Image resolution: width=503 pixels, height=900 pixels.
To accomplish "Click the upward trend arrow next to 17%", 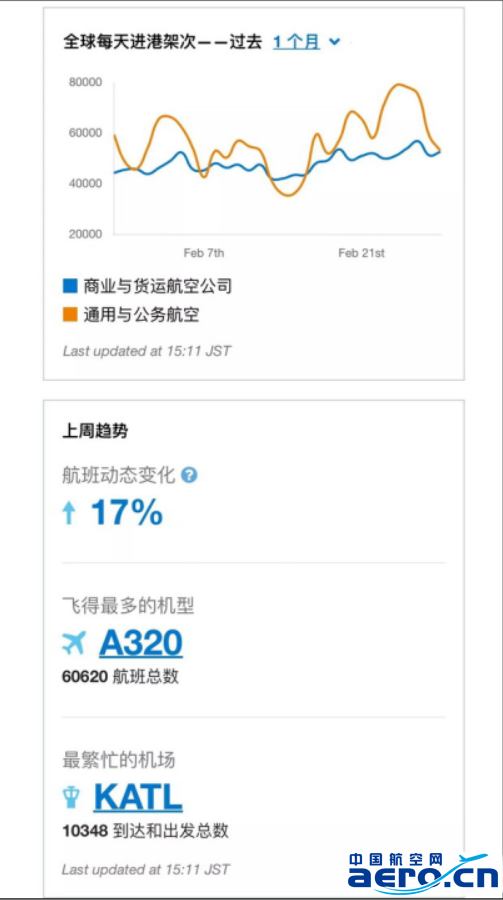I will pyautogui.click(x=69, y=513).
